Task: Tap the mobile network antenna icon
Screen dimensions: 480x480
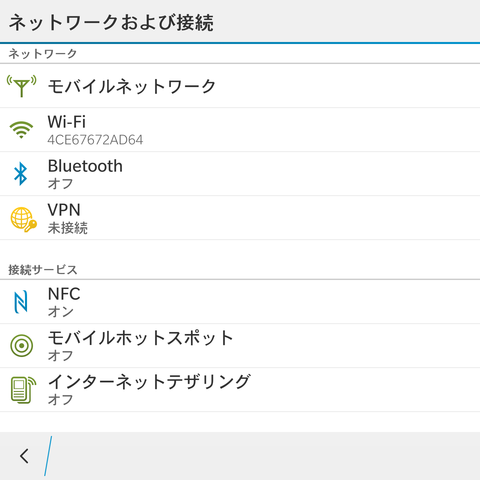Action: (x=22, y=86)
